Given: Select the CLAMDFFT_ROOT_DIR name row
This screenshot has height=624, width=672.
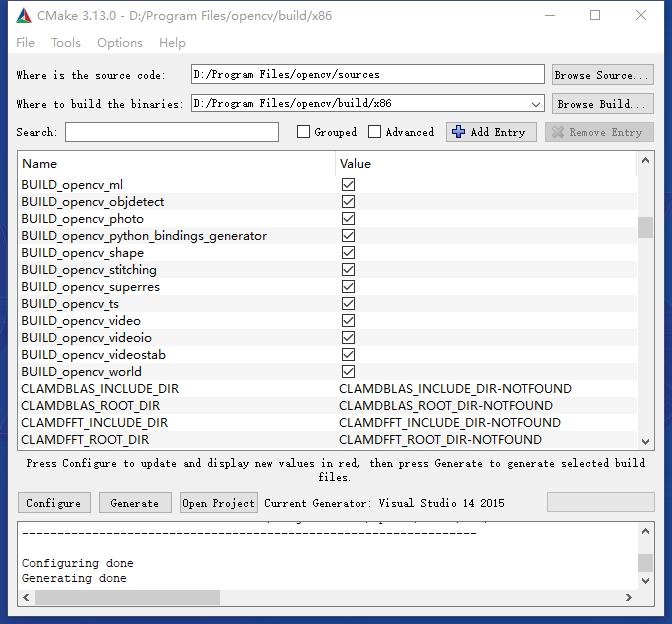Looking at the screenshot, I should pos(85,440).
